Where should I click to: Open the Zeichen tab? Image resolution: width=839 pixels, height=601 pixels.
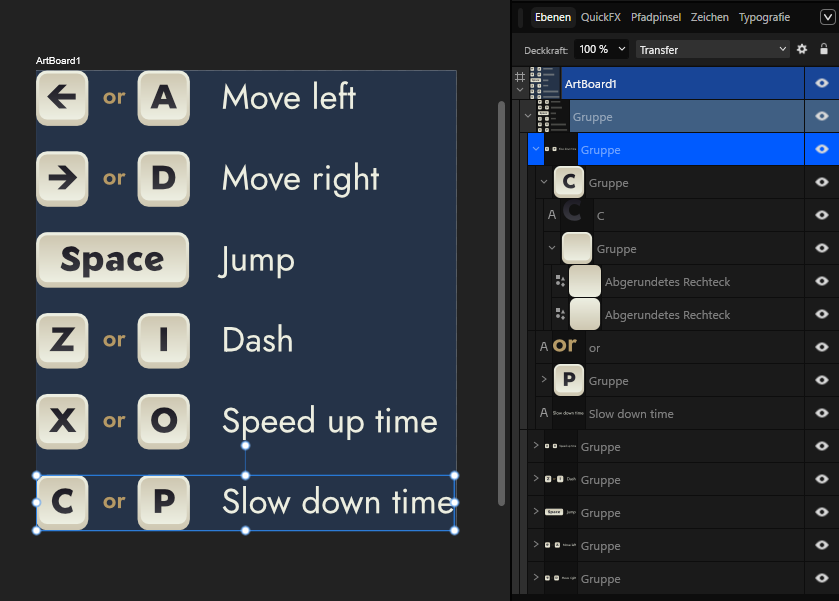710,17
